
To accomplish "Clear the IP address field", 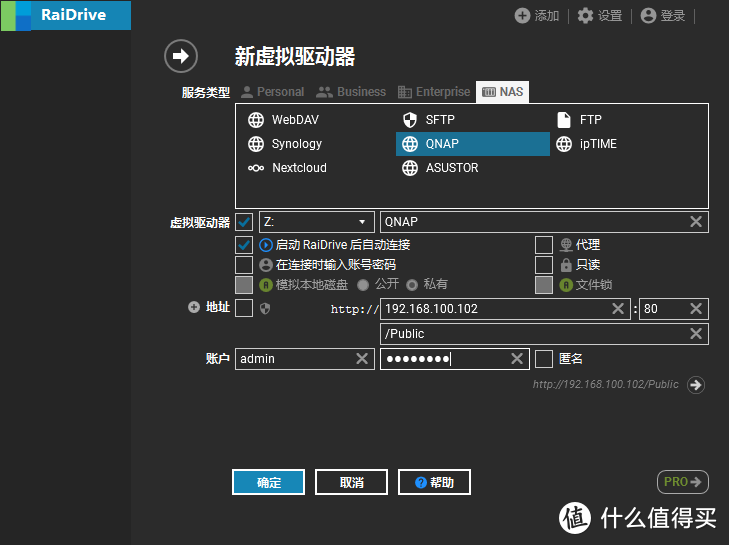I will [618, 309].
